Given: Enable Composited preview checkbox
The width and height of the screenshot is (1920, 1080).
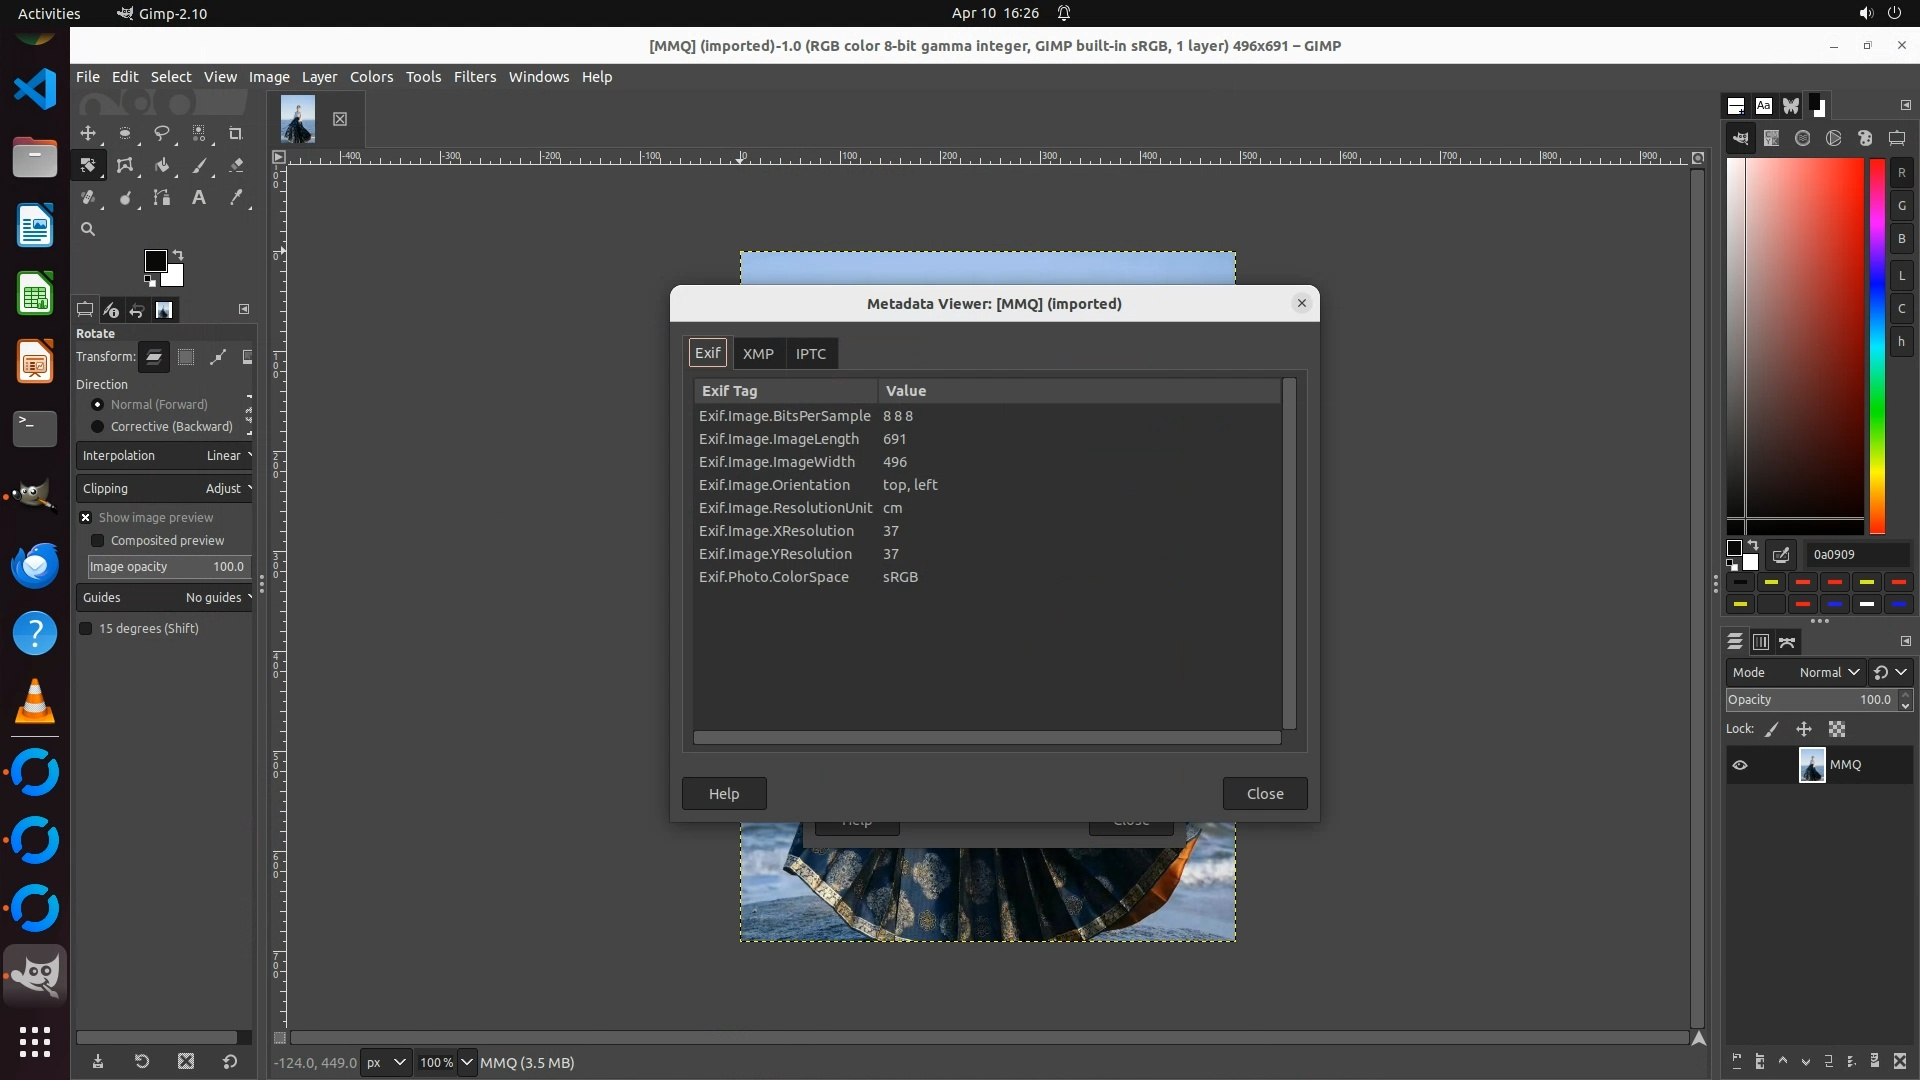Looking at the screenshot, I should pos(98,541).
